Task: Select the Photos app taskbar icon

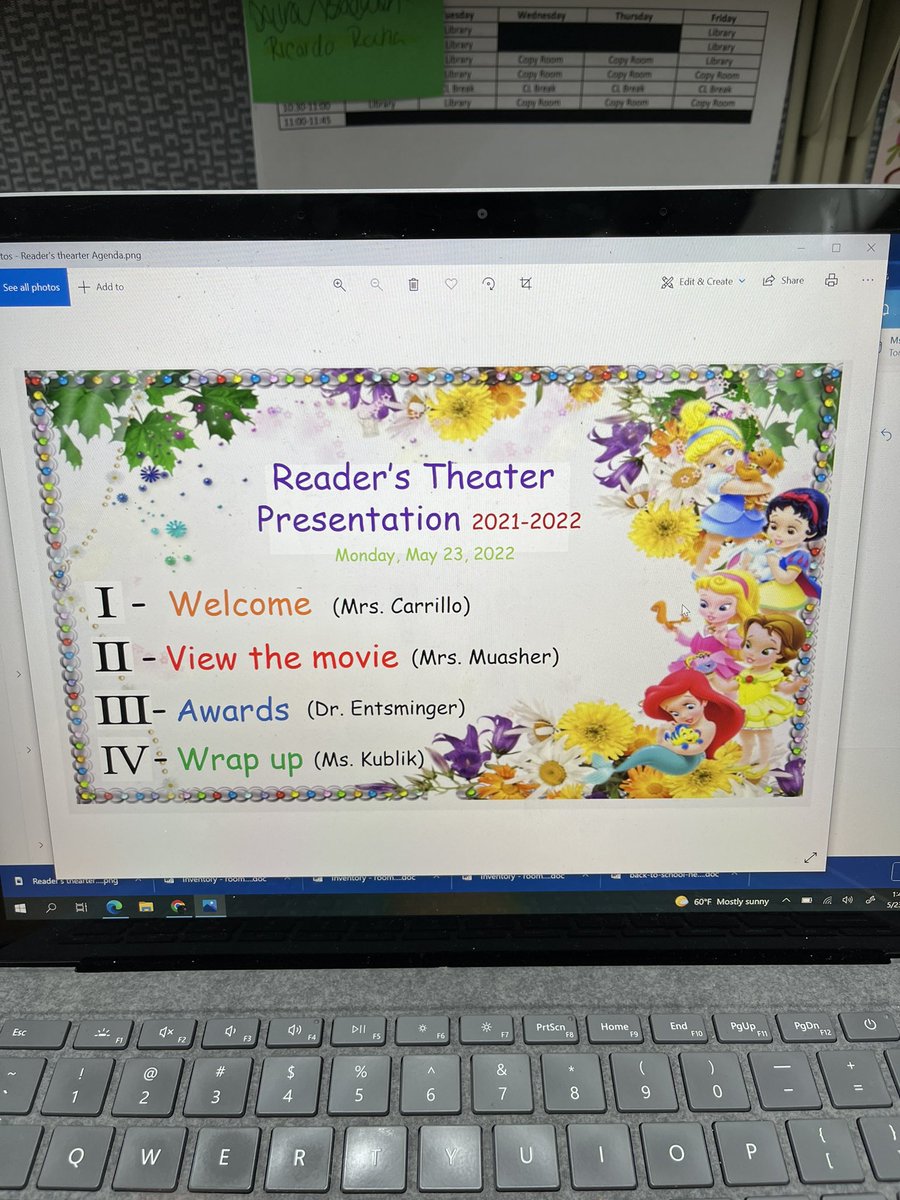Action: (x=210, y=906)
